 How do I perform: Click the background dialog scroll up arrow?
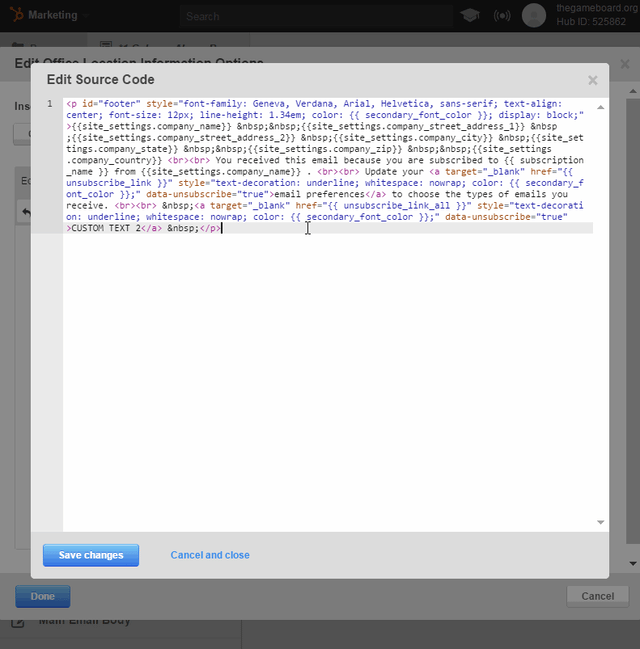pyautogui.click(x=633, y=91)
